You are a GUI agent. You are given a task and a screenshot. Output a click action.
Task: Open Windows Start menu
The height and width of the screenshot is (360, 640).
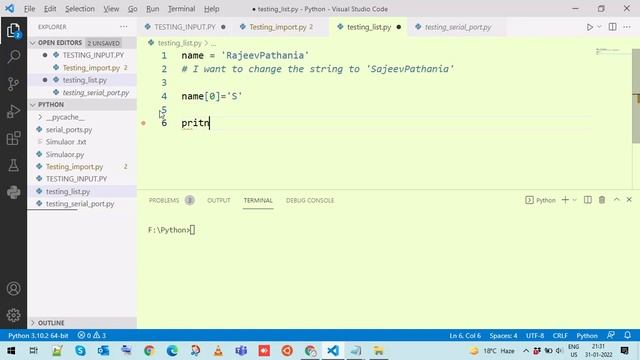coord(11,351)
